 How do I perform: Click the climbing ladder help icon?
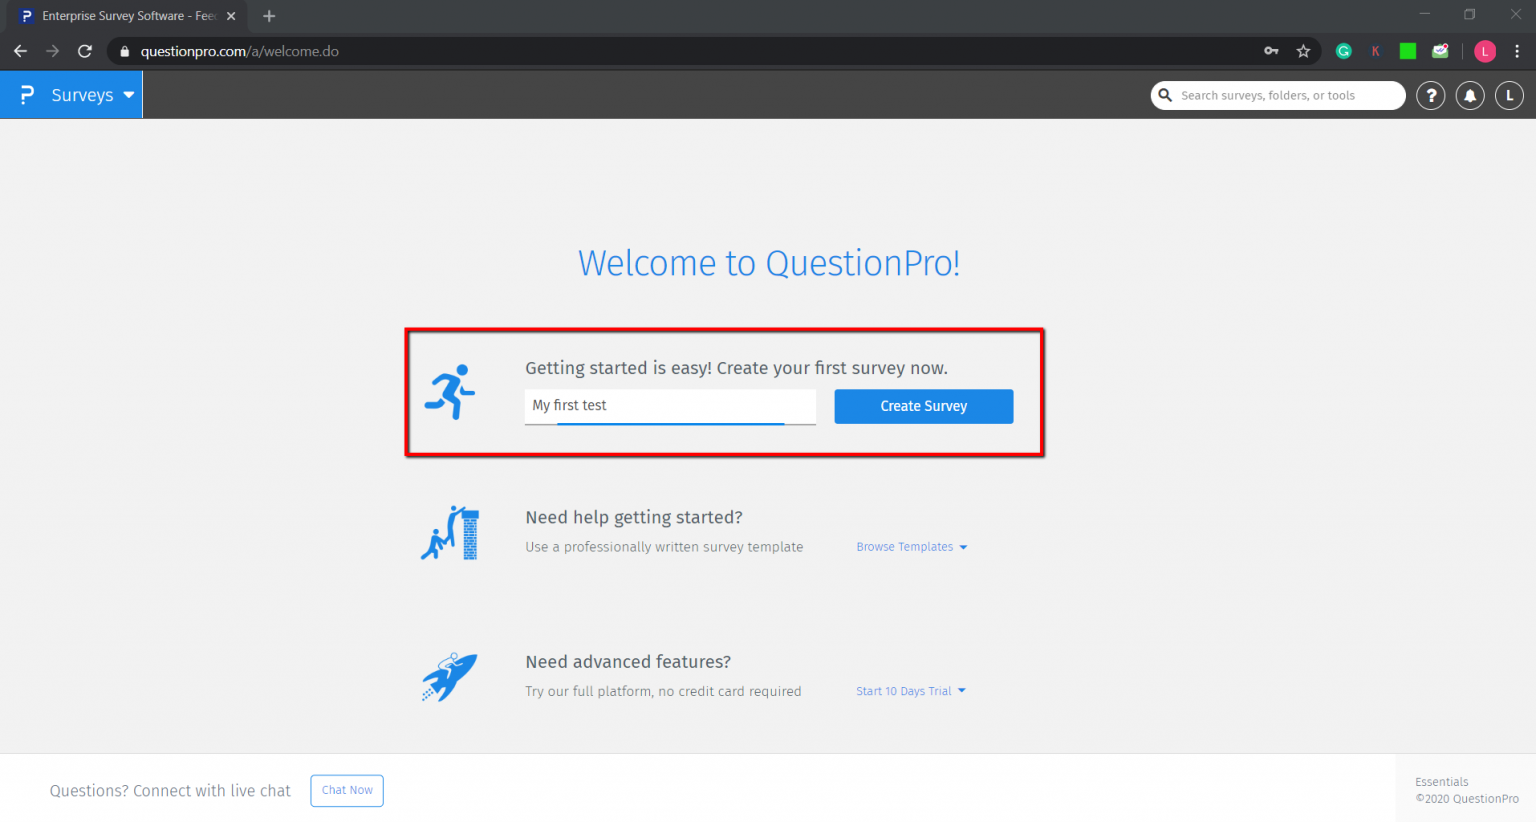click(450, 532)
